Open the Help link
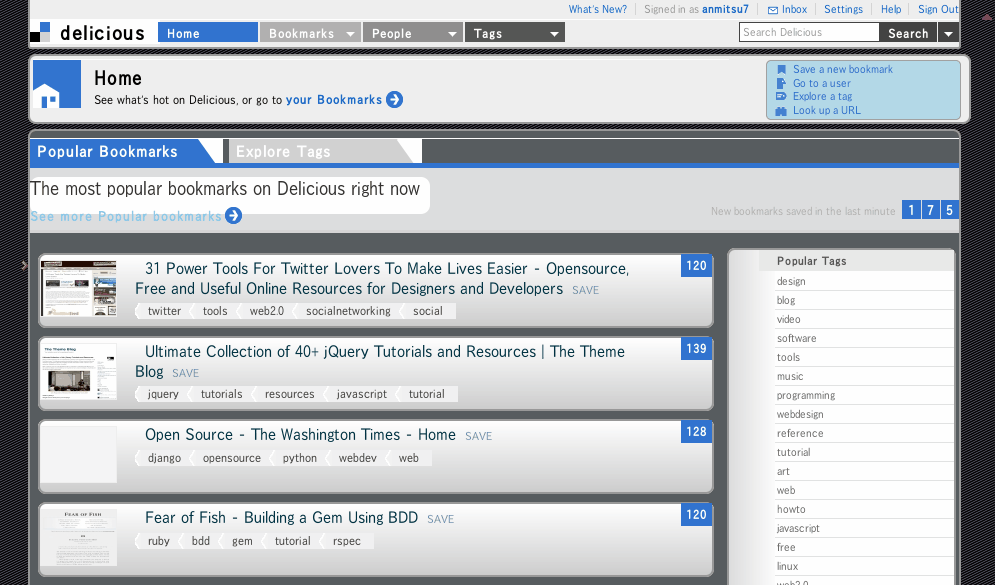Viewport: 995px width, 585px height. pyautogui.click(x=891, y=10)
